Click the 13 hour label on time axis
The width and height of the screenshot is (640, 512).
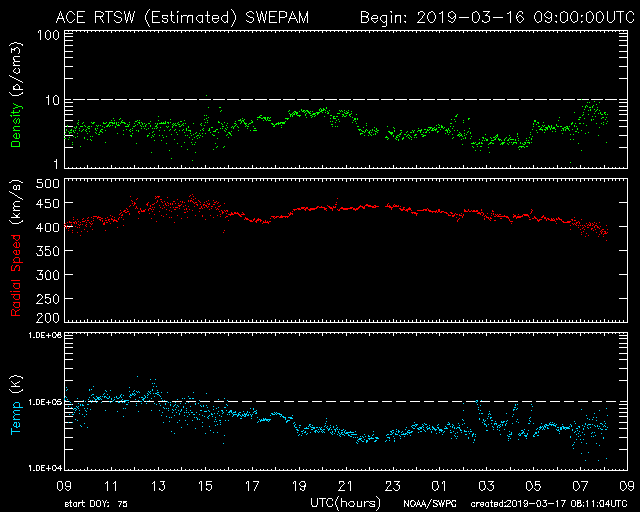click(x=158, y=485)
